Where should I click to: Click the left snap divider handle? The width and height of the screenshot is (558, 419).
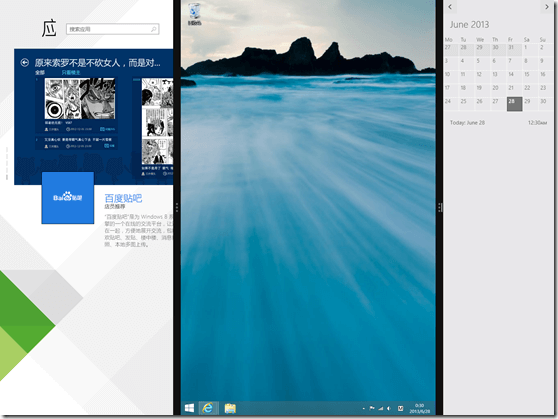coord(177,207)
